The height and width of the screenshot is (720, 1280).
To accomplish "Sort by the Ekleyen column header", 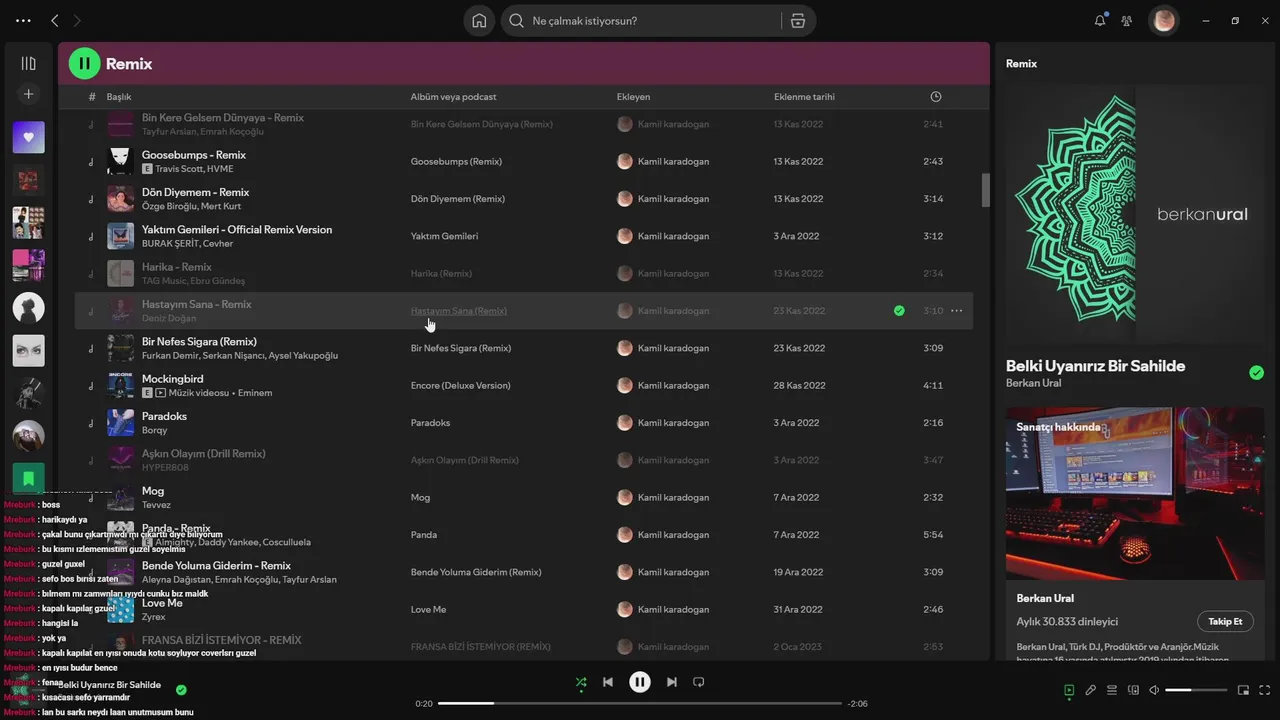I will pos(633,97).
